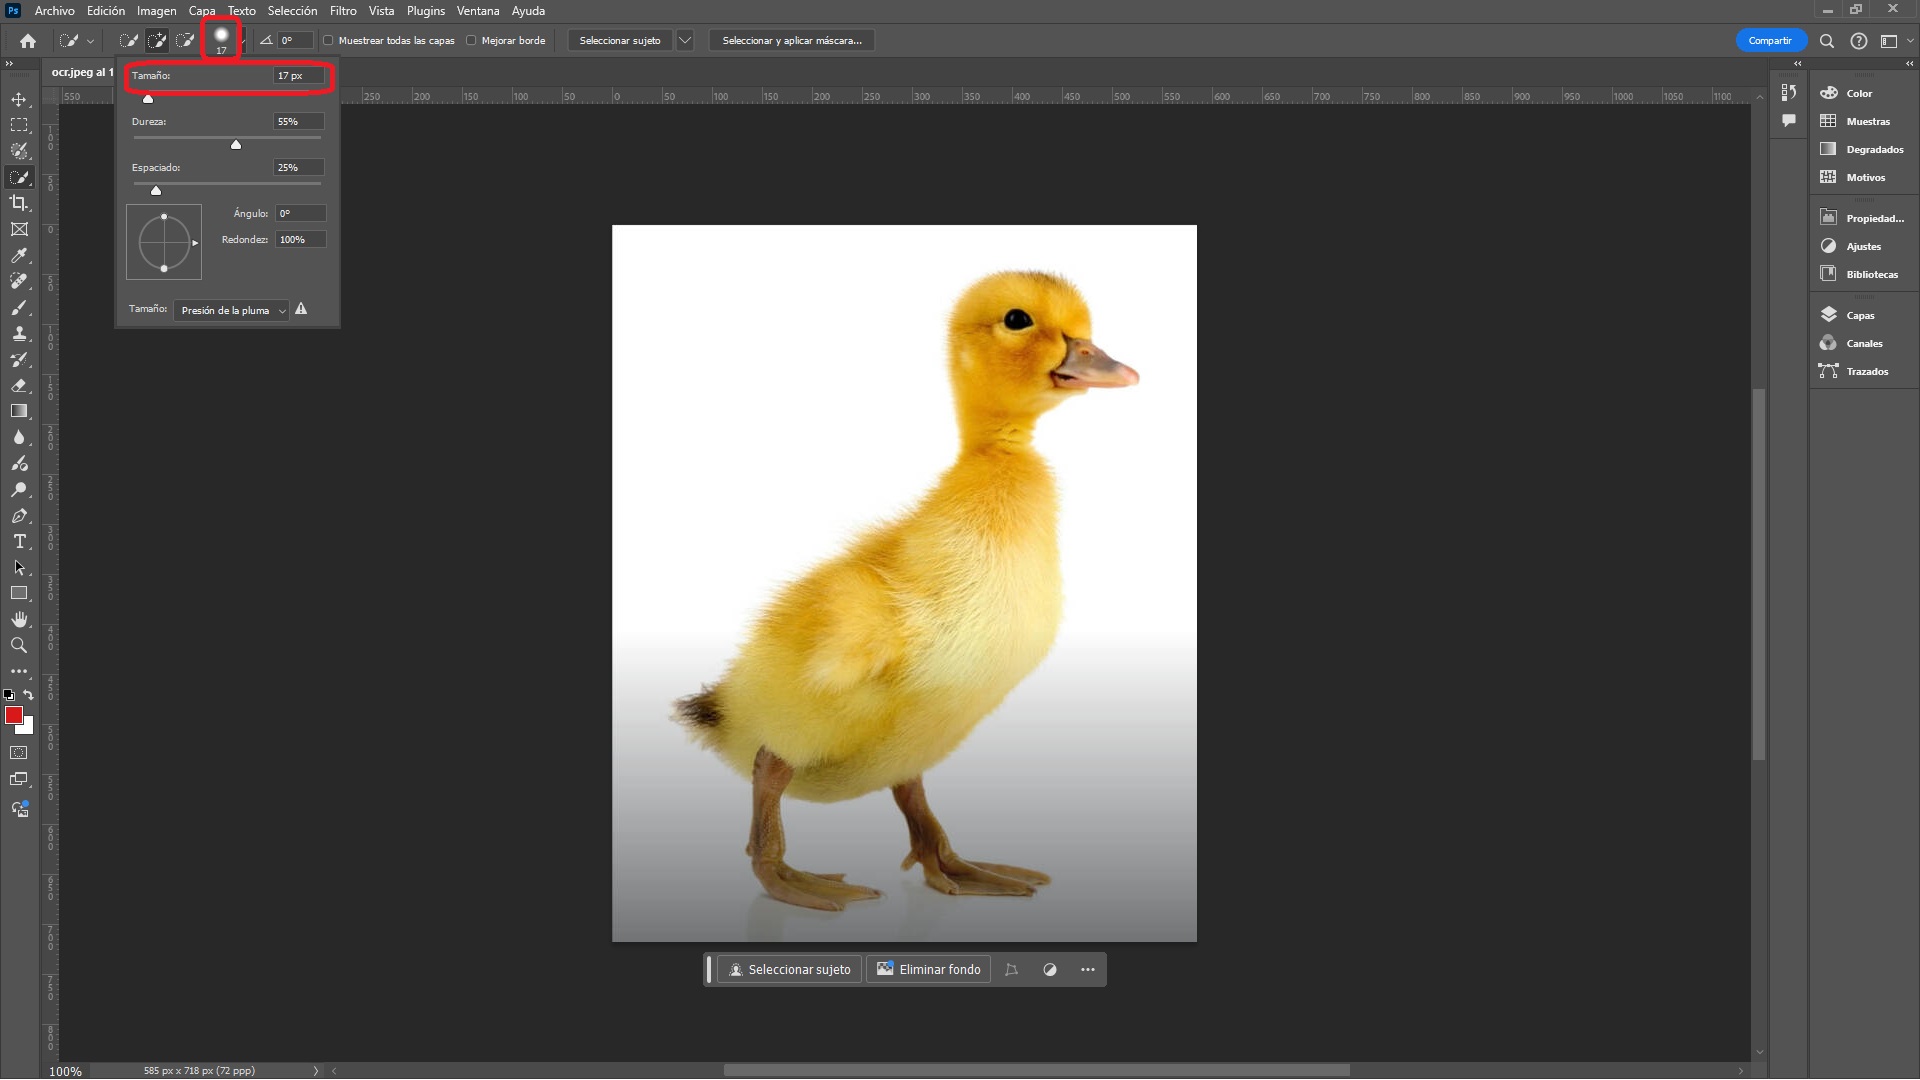Screen dimensions: 1920x1080
Task: Expand the collapsed toolbar double arrows
Action: coord(9,63)
